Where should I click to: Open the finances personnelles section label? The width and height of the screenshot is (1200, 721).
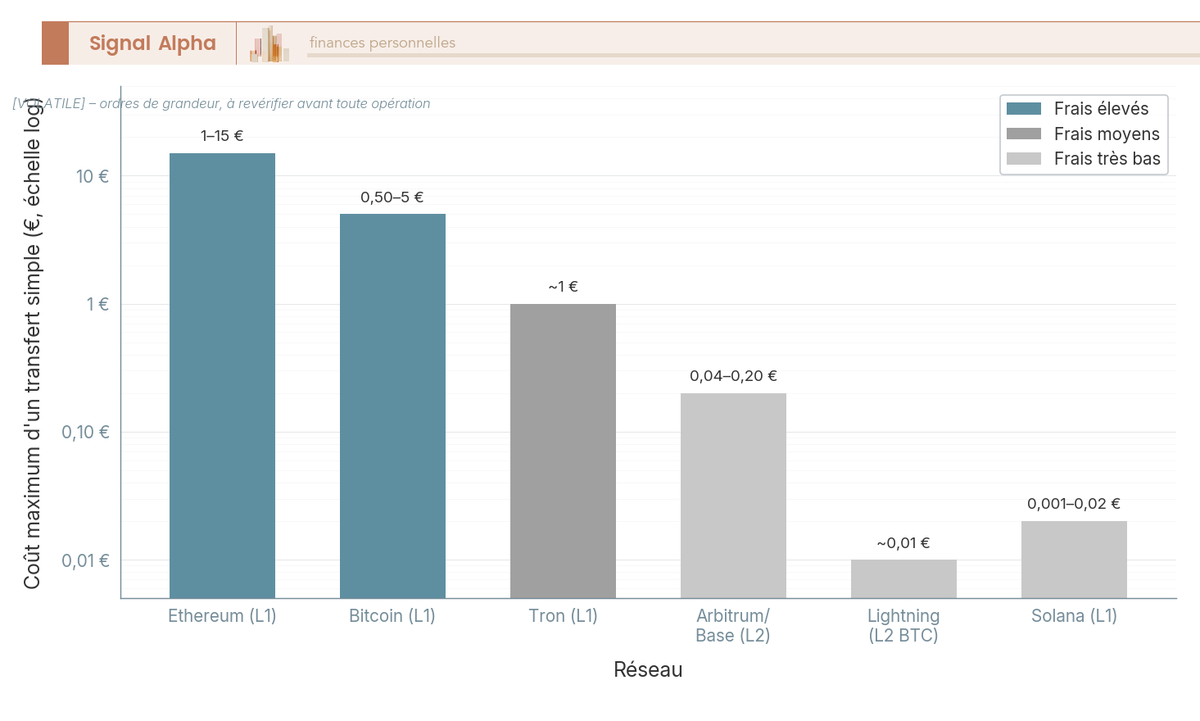click(382, 43)
